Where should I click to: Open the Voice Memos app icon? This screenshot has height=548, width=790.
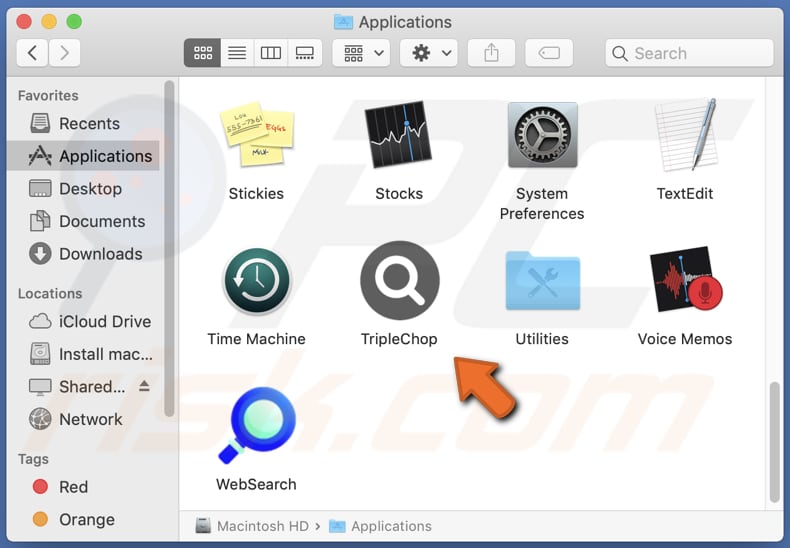click(686, 280)
